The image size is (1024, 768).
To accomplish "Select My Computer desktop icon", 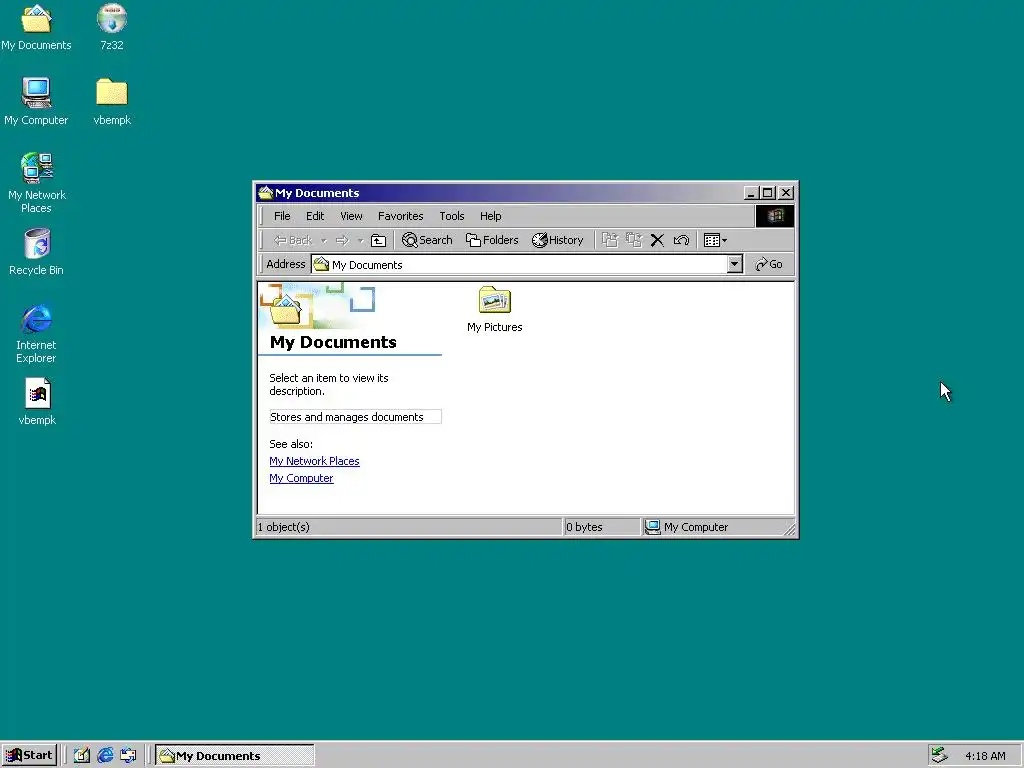I will pos(36,102).
